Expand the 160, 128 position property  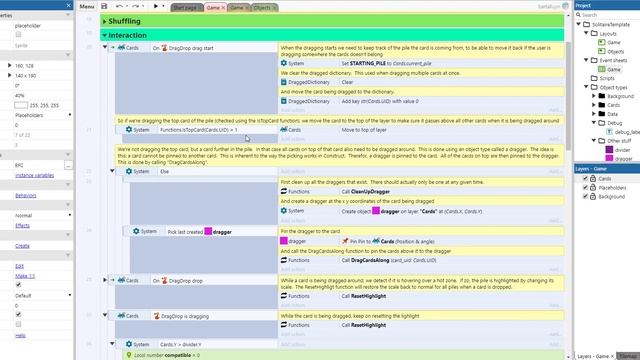click(x=9, y=65)
